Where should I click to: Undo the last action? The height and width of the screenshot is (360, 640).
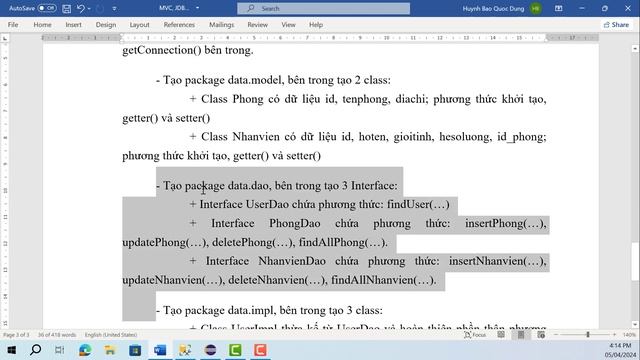80,8
